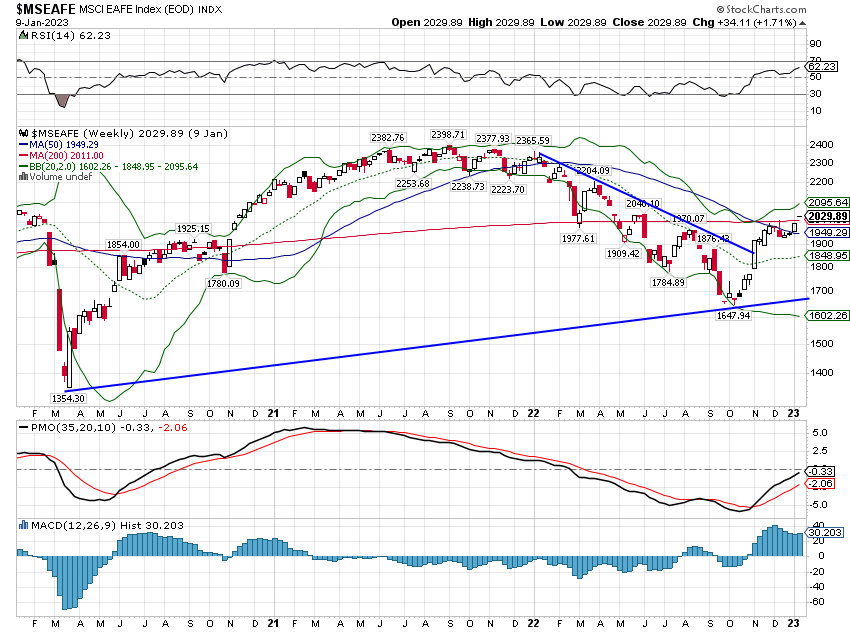850x633 pixels.
Task: Click the 1780.09 price annotation
Action: coord(223,283)
